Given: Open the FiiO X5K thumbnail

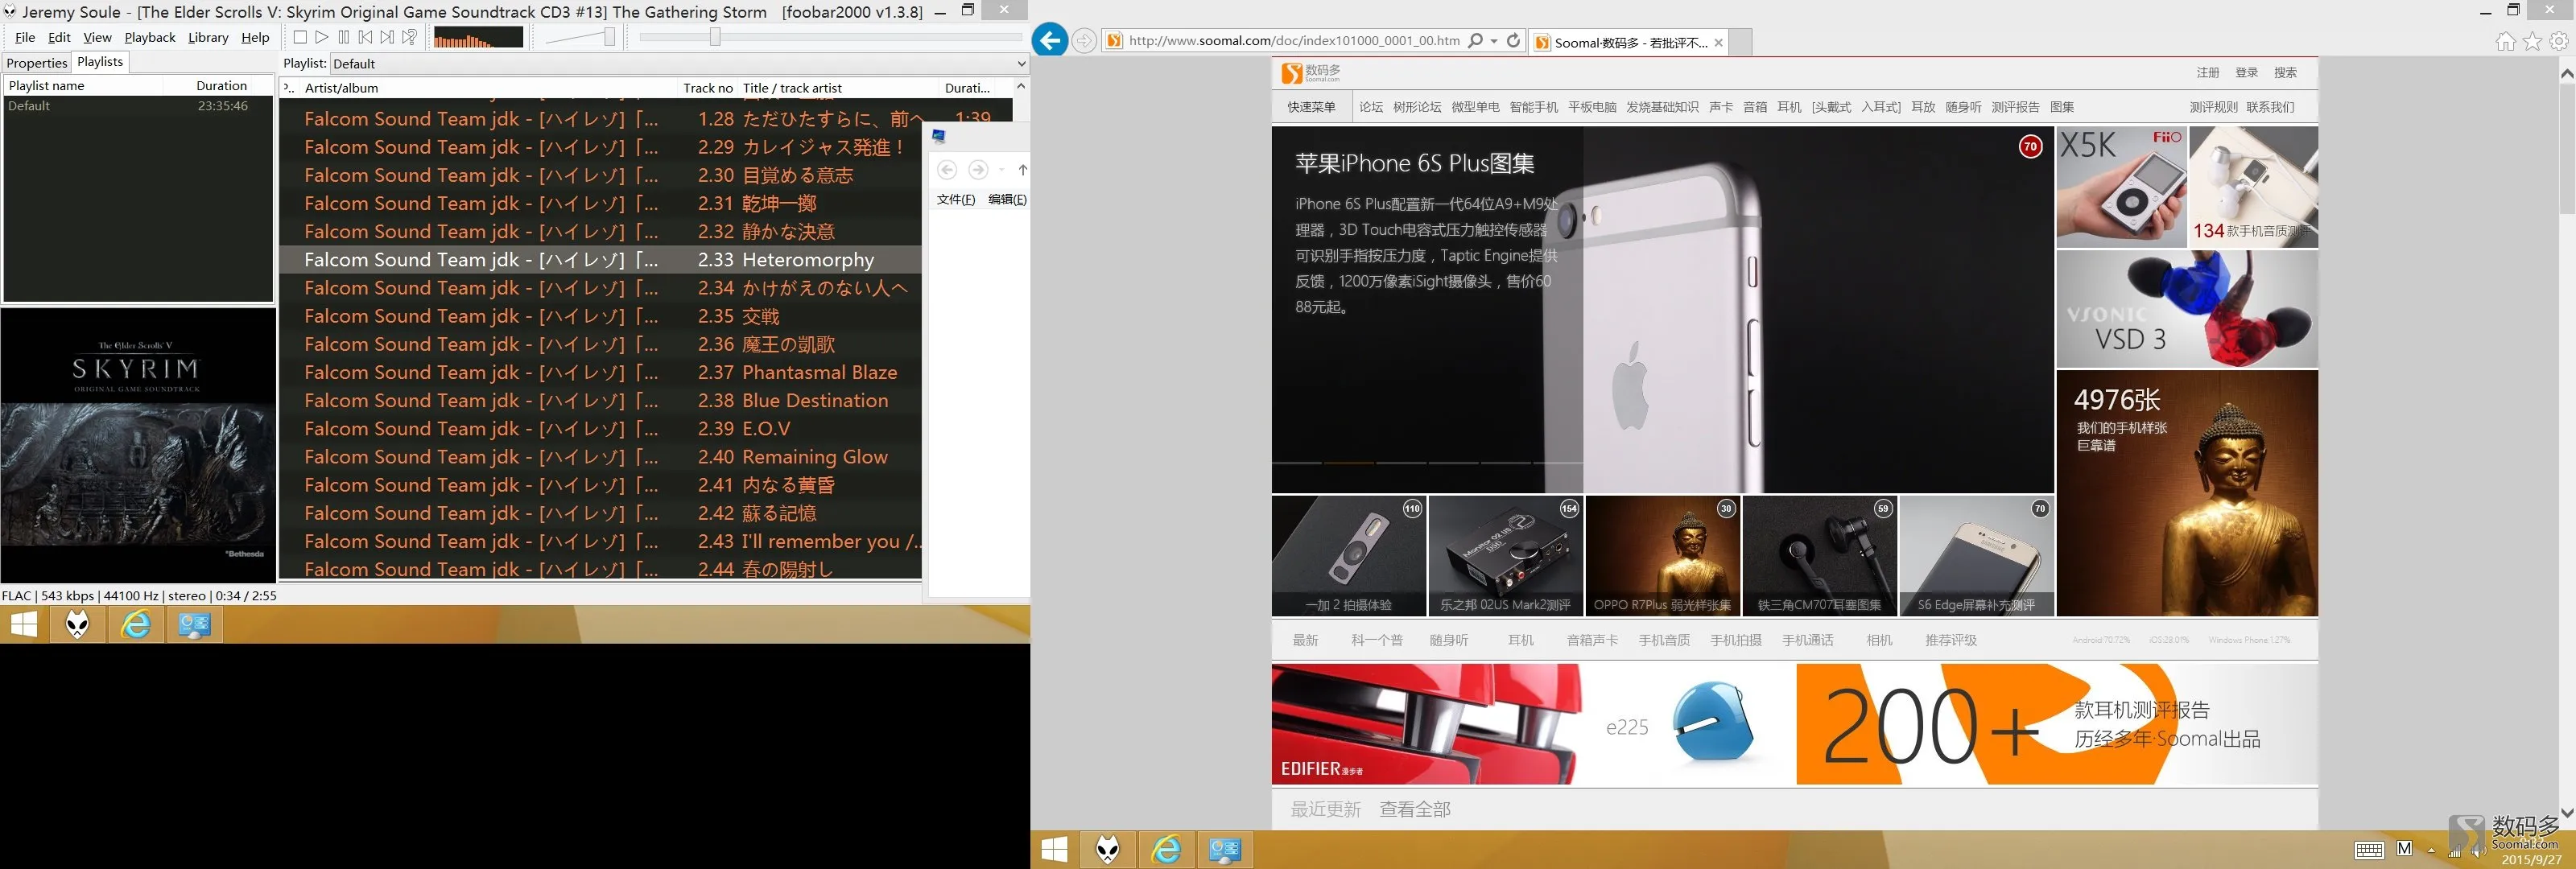Looking at the screenshot, I should point(2121,187).
